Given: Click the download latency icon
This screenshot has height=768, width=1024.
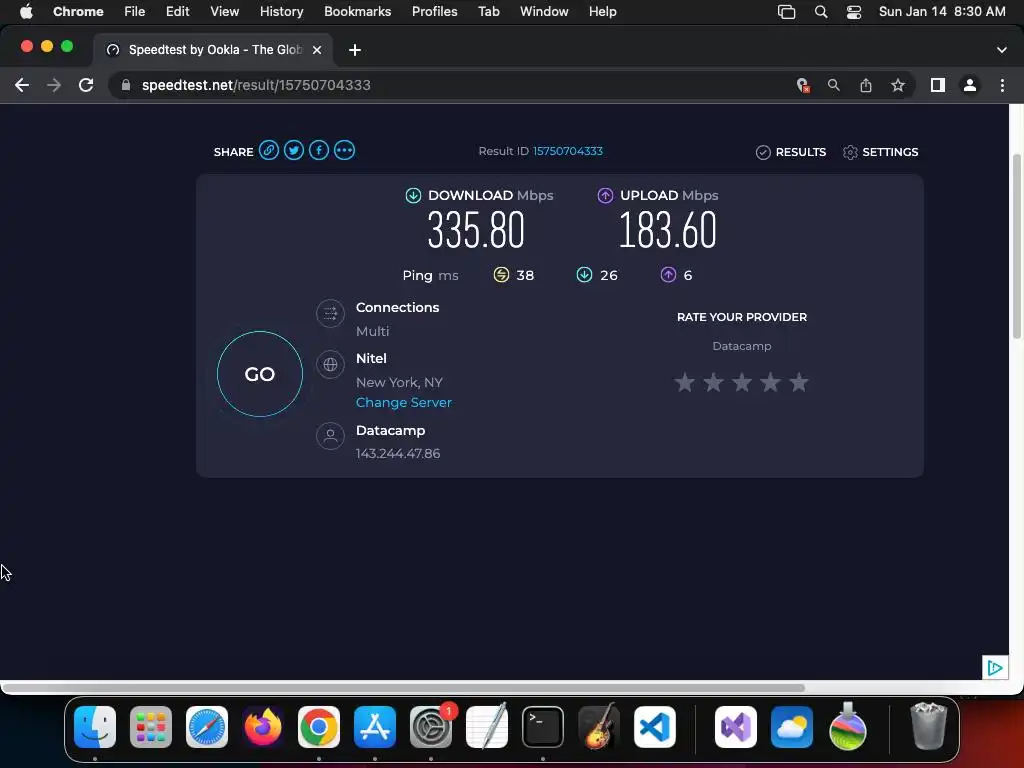Looking at the screenshot, I should tap(584, 275).
